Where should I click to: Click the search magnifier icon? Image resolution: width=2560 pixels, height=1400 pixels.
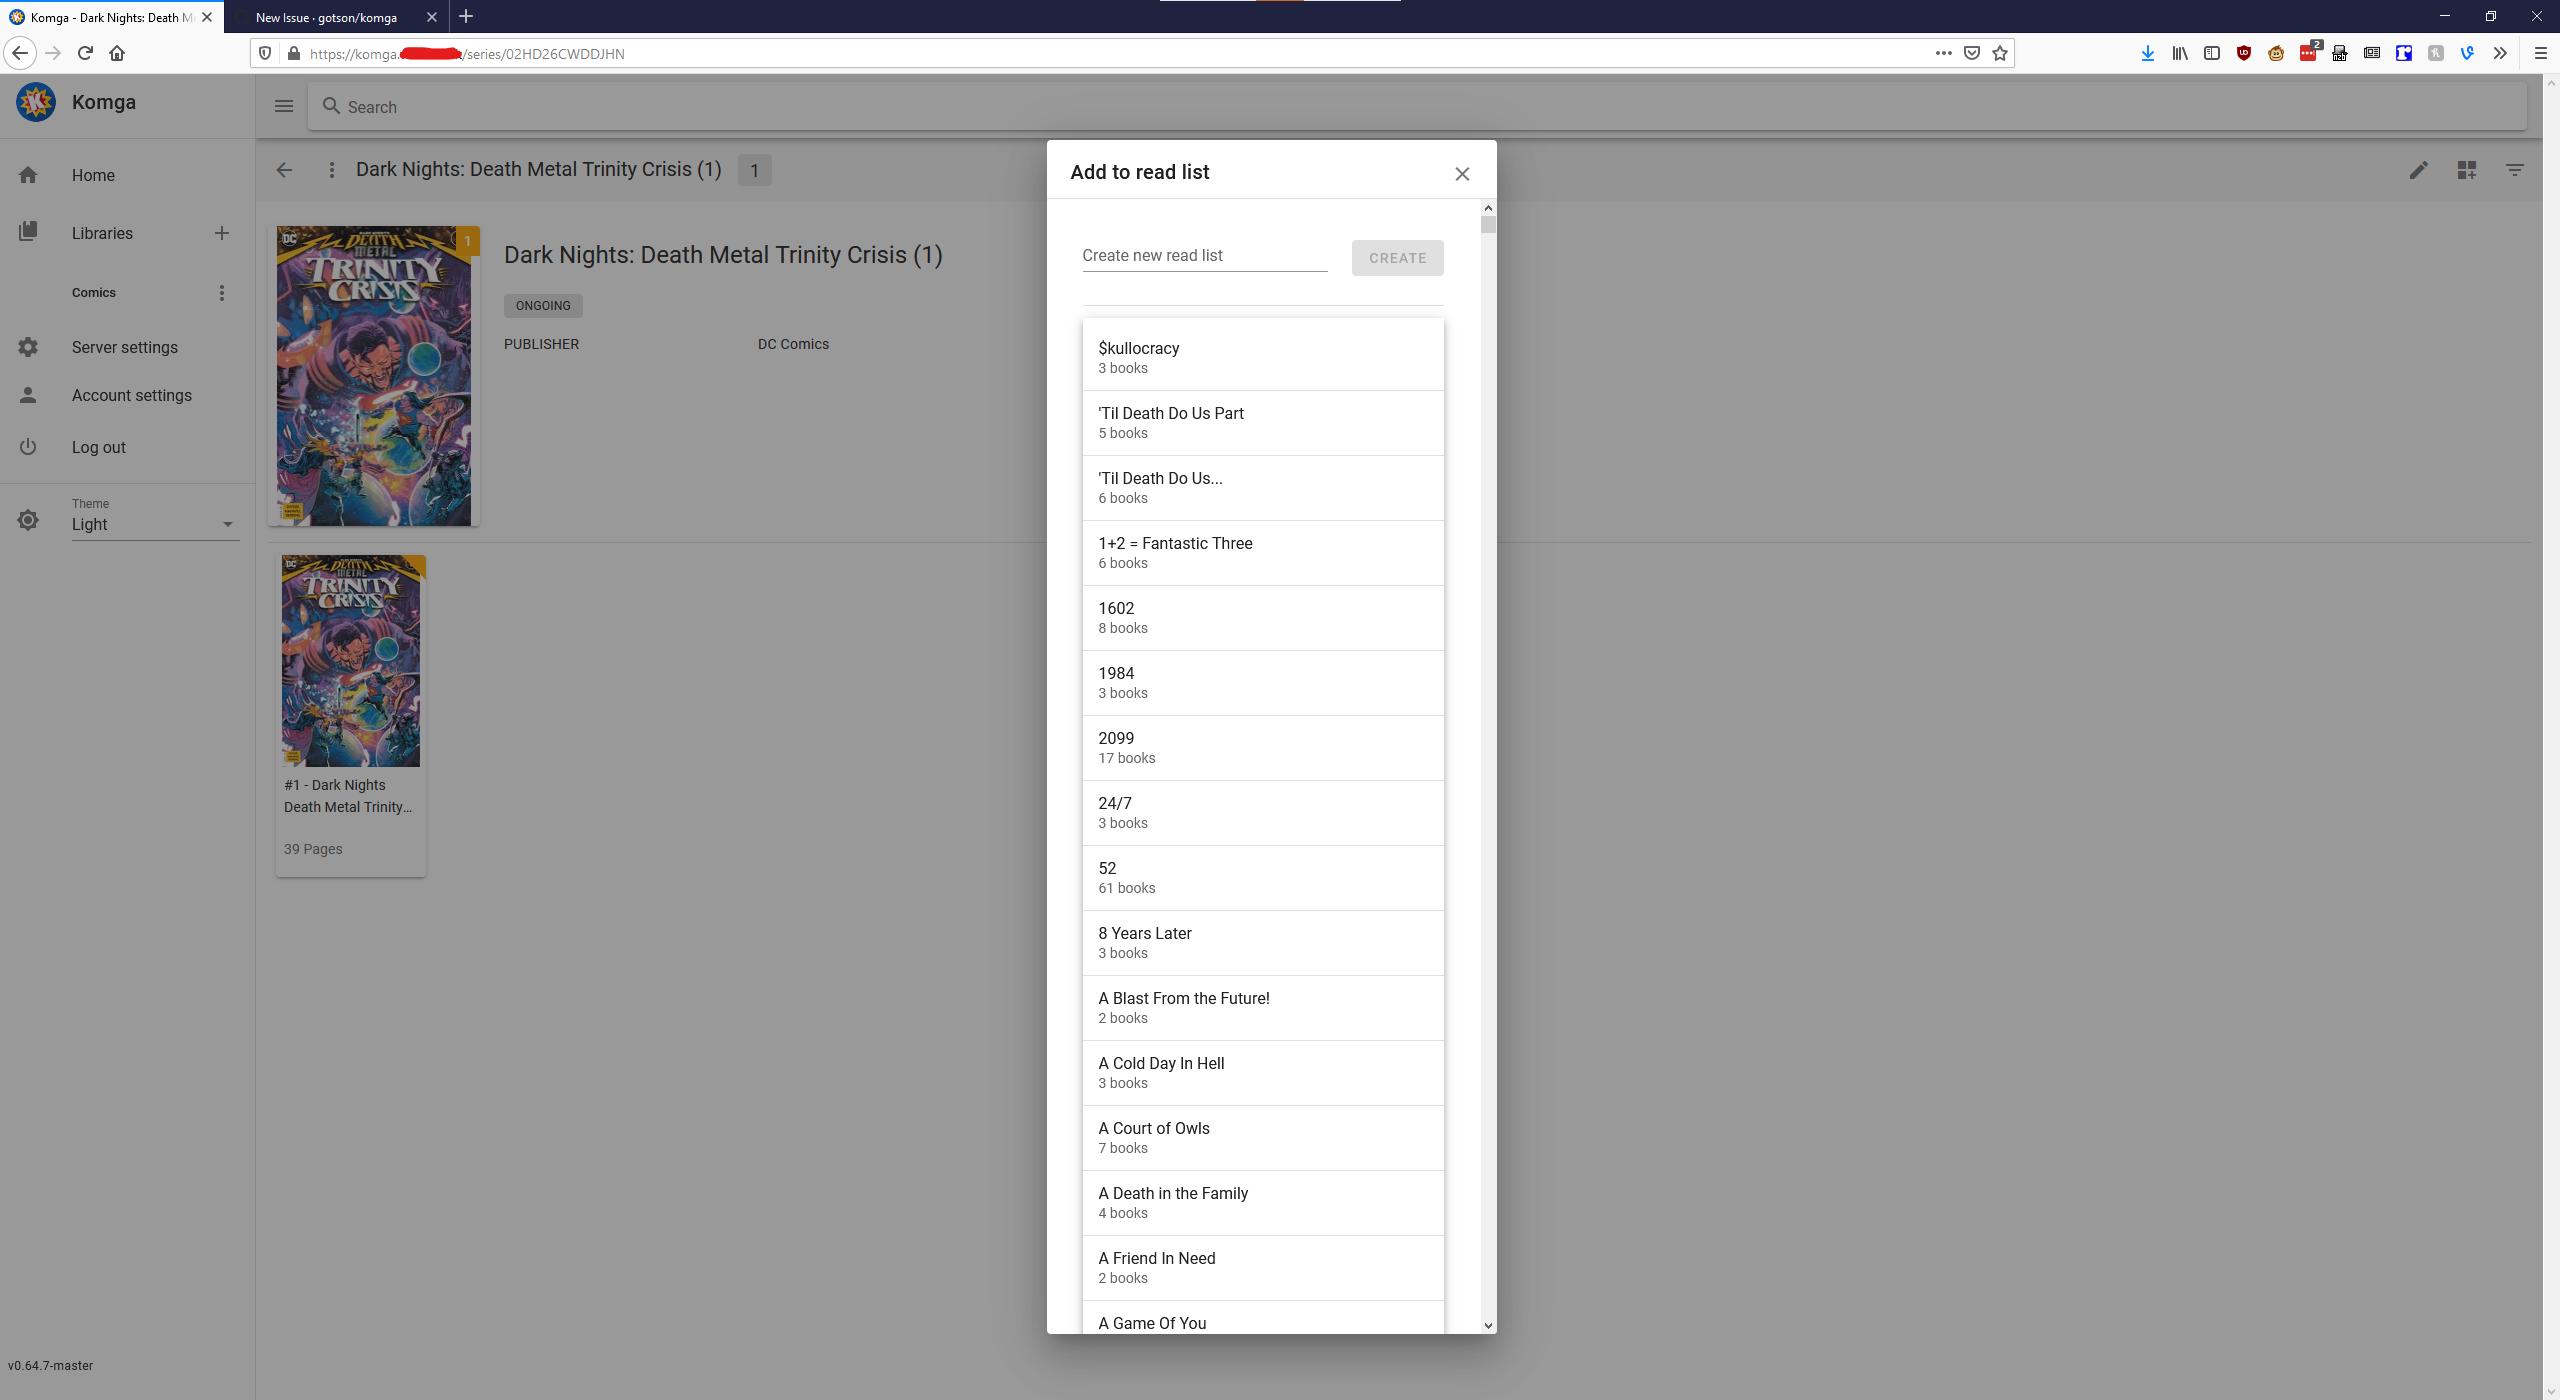(331, 106)
